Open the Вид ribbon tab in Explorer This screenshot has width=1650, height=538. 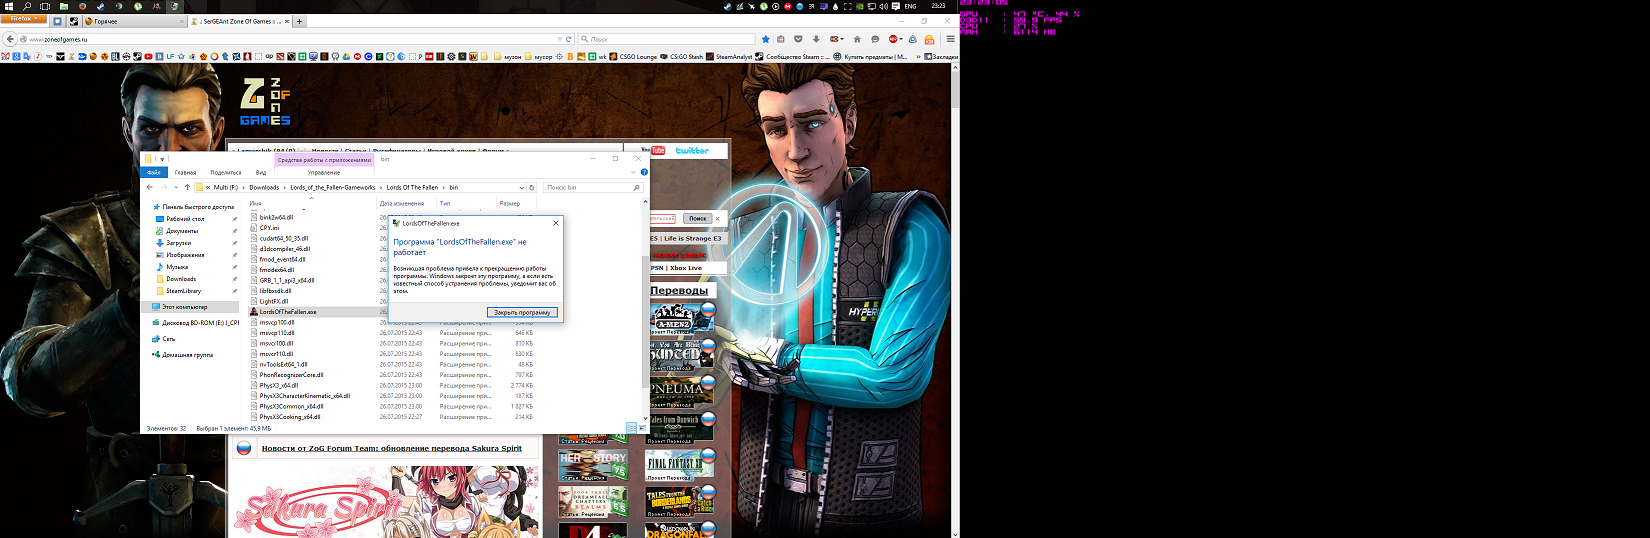(x=261, y=172)
